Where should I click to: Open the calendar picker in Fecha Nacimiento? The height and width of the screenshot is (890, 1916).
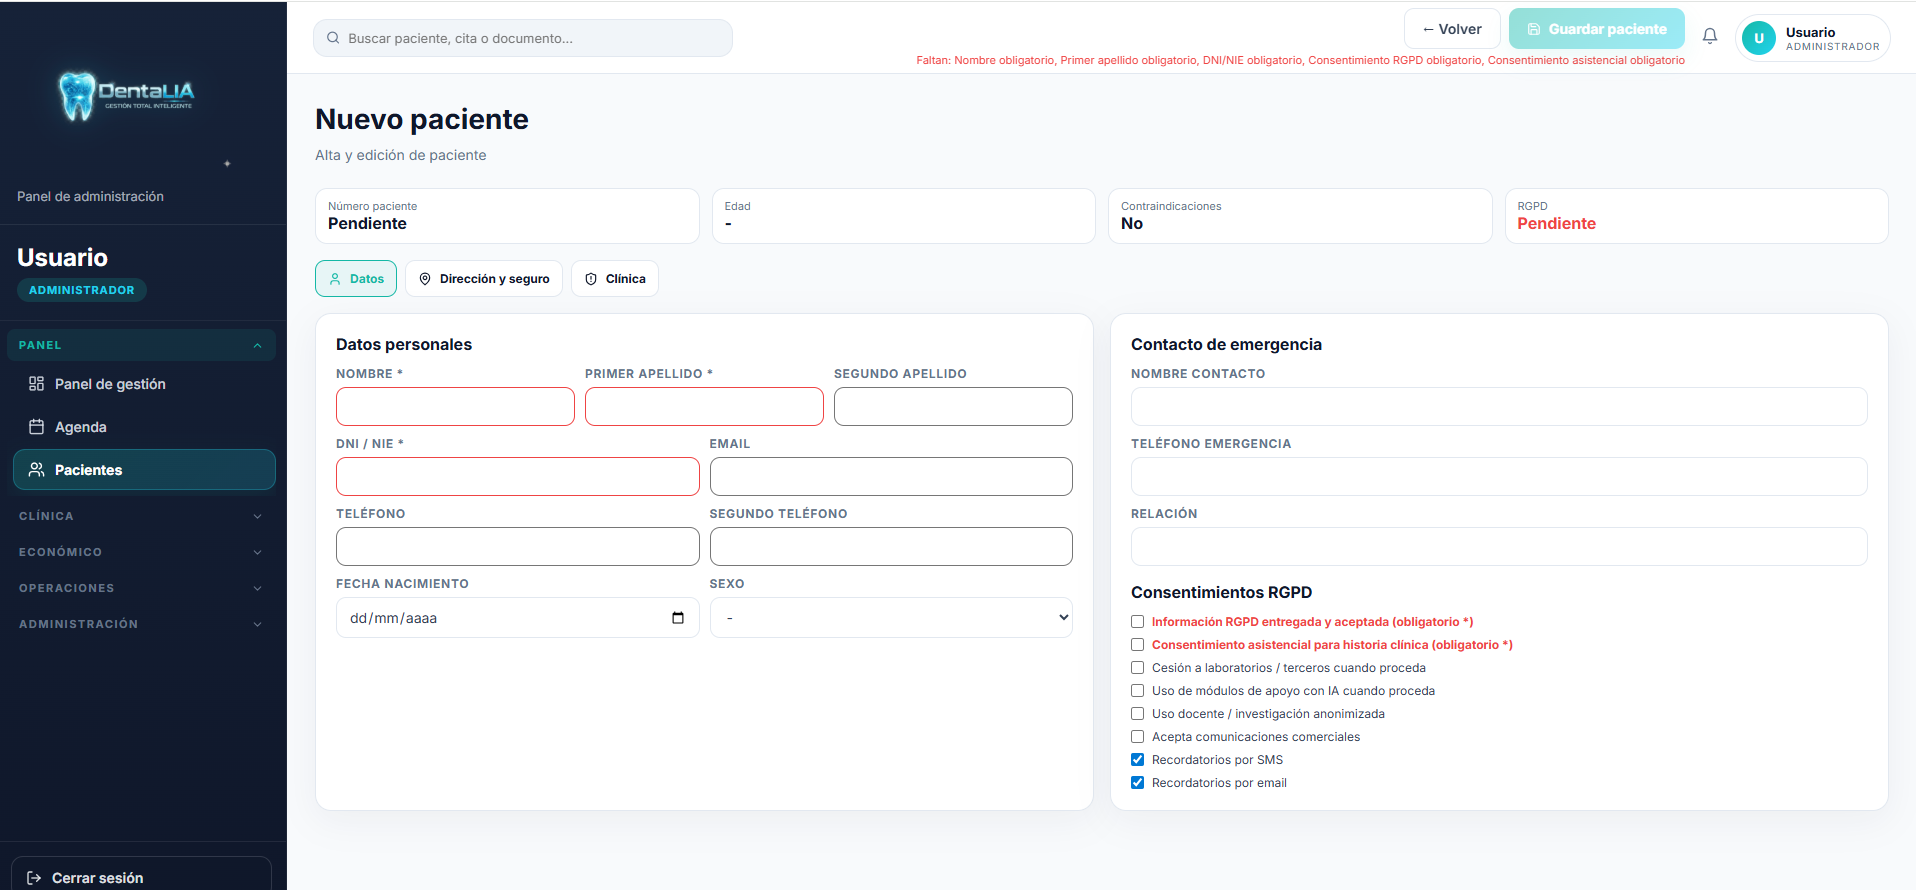pos(677,618)
